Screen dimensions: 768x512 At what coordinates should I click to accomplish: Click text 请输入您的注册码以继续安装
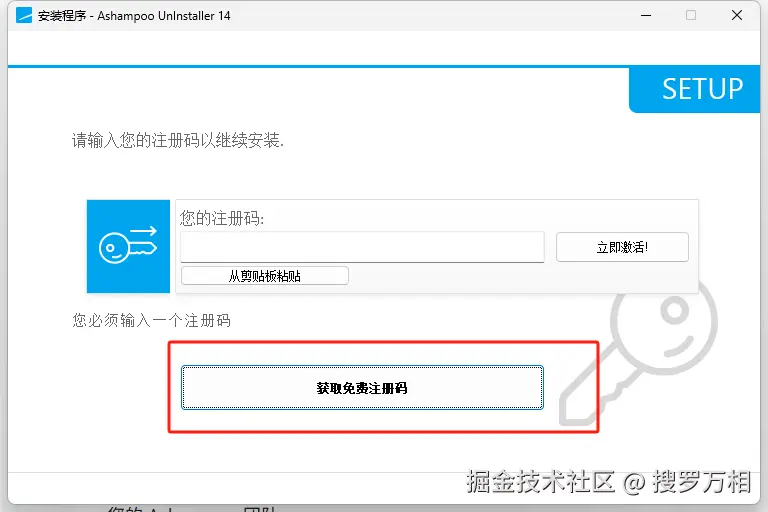click(x=178, y=141)
